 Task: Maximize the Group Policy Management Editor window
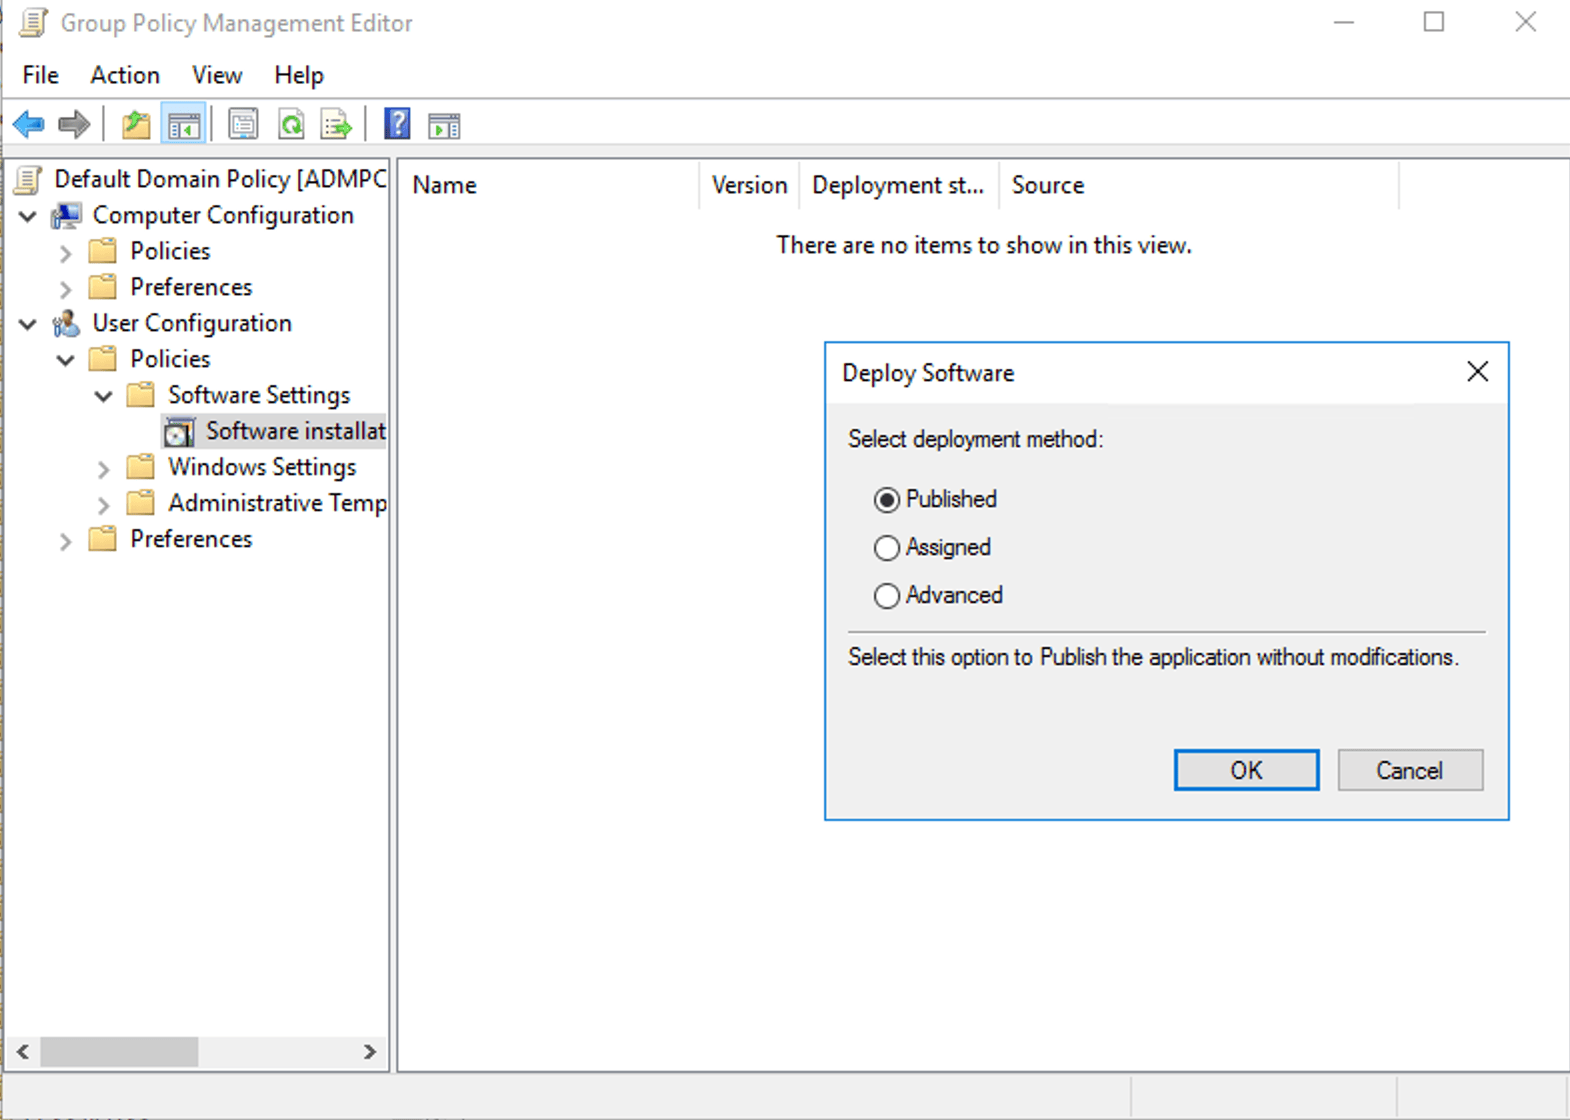tap(1434, 22)
